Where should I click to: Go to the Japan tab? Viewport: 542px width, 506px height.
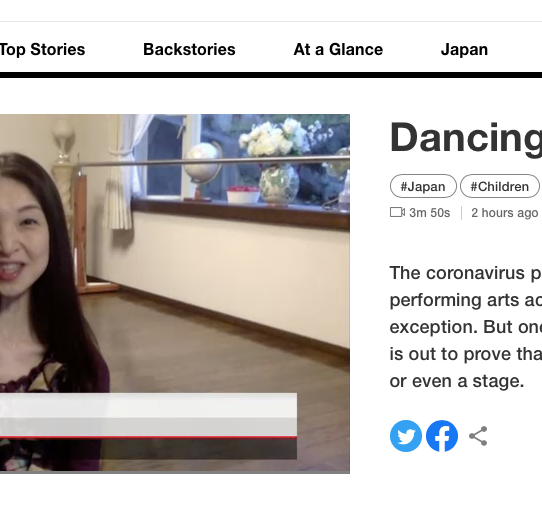[x=464, y=50]
